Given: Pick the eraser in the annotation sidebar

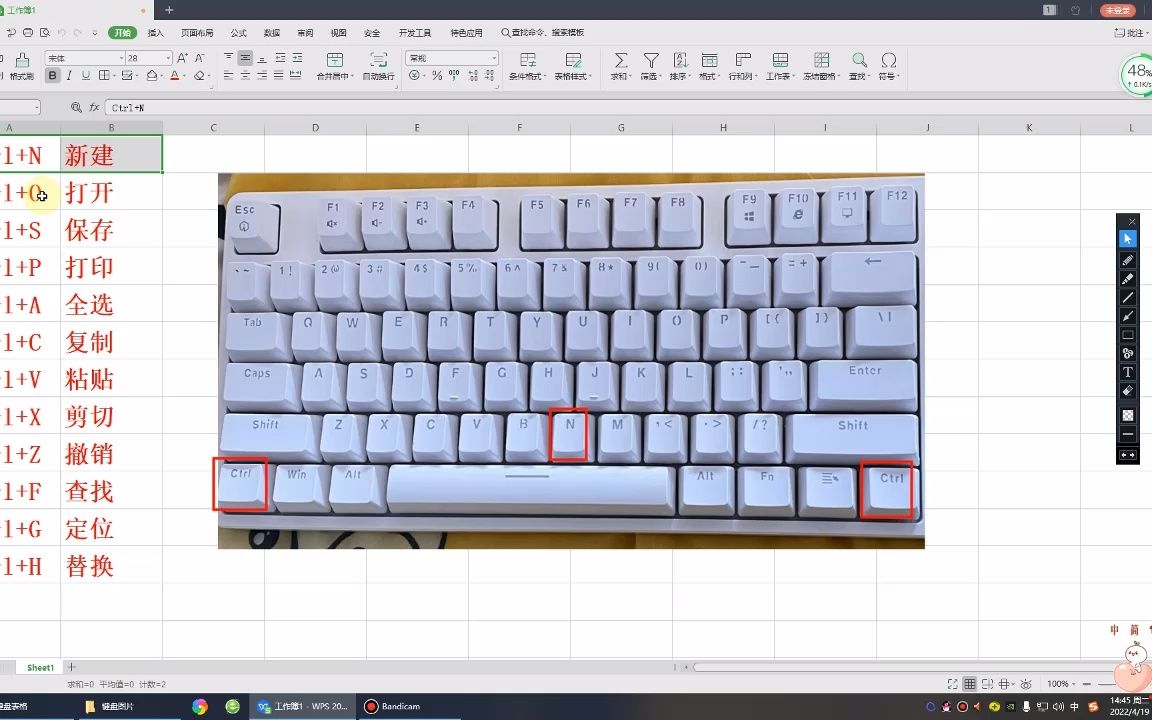Looking at the screenshot, I should tap(1128, 389).
